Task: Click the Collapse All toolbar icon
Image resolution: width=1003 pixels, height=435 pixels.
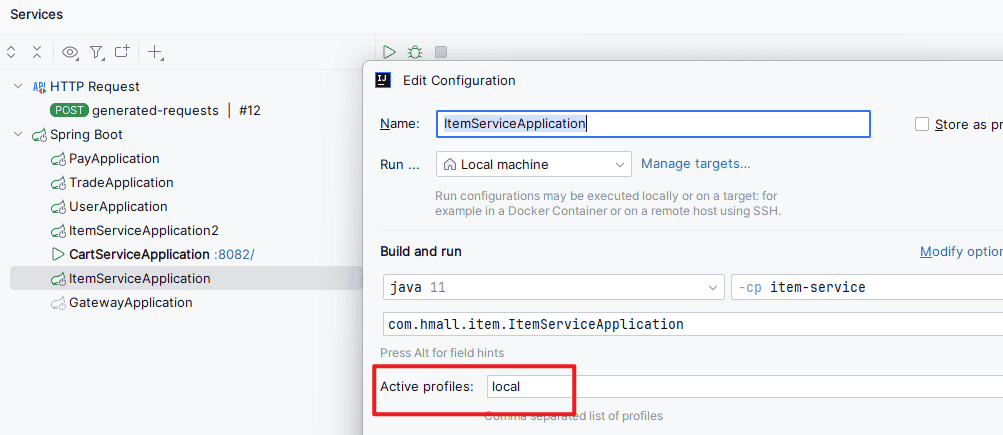Action: click(37, 52)
